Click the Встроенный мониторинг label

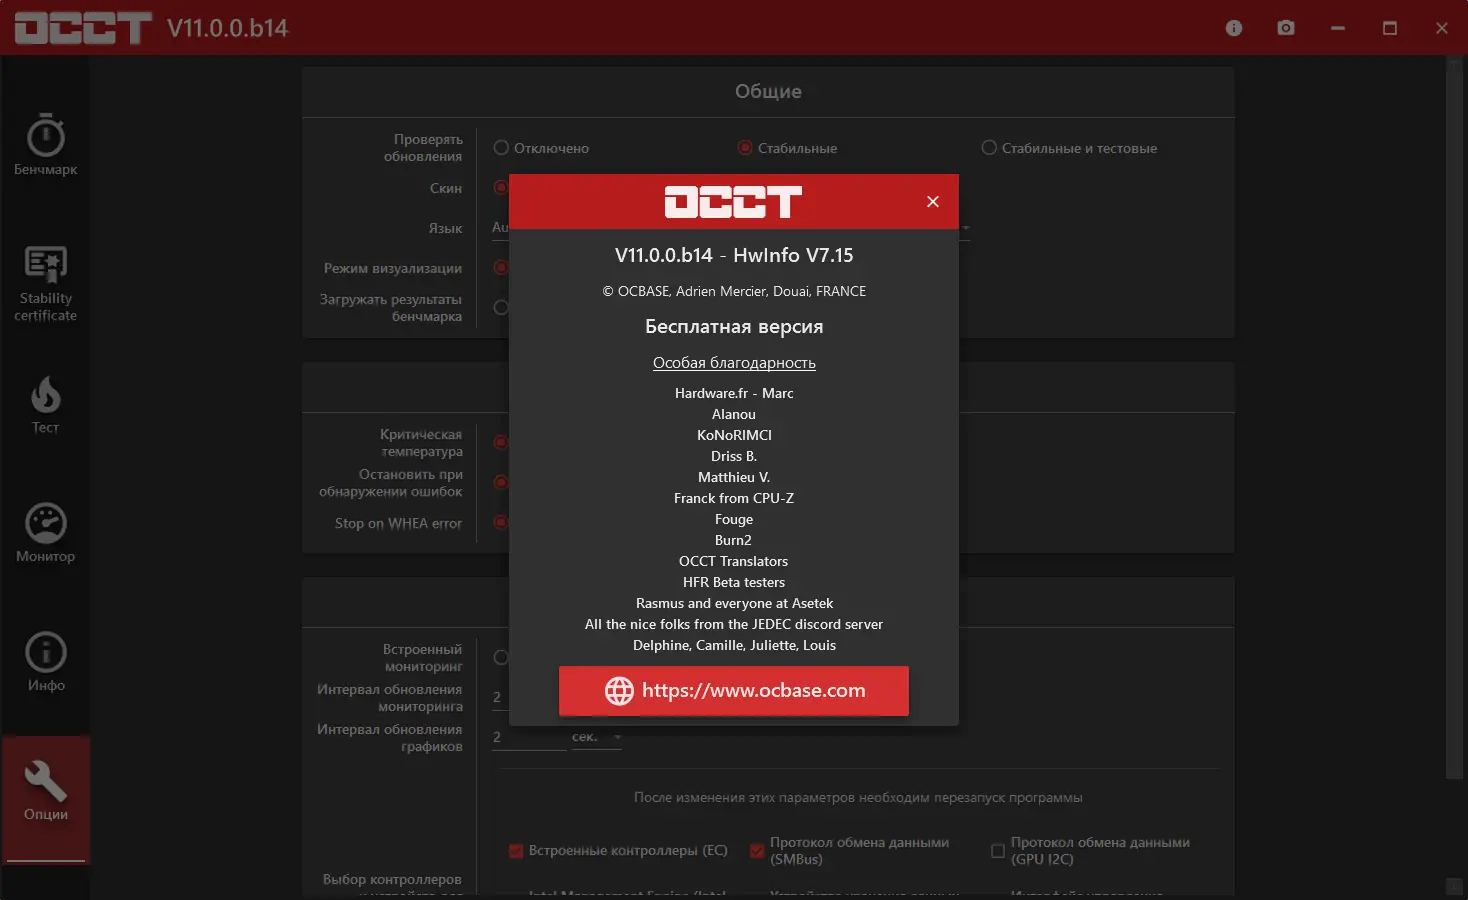click(423, 658)
